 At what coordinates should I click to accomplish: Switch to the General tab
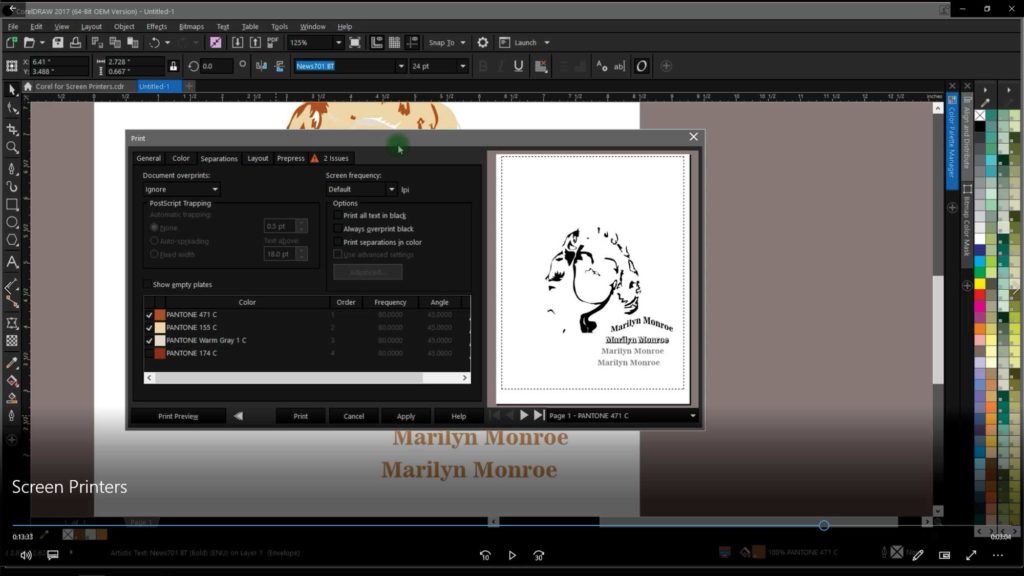pos(148,158)
